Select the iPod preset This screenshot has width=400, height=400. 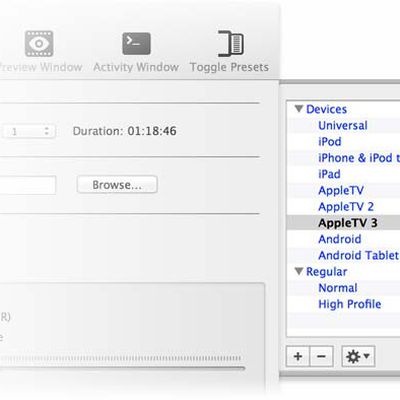tap(330, 142)
